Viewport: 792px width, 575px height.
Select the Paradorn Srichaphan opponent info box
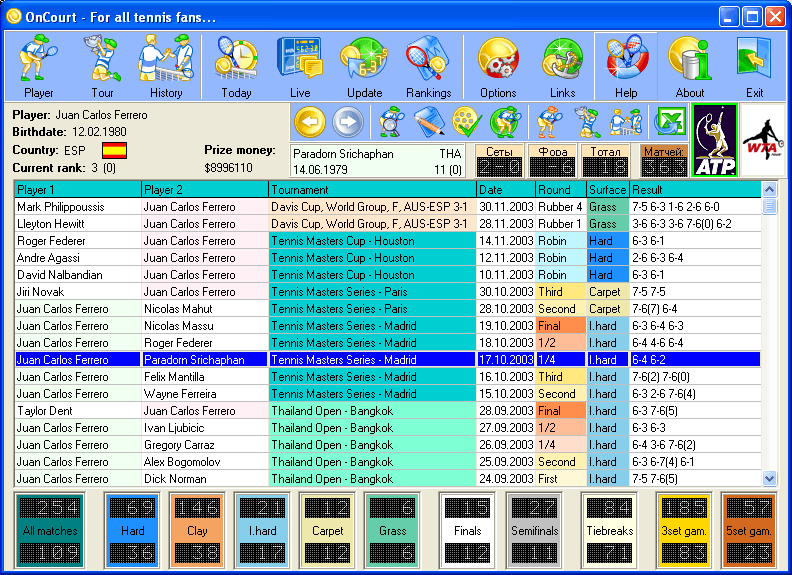pyautogui.click(x=377, y=161)
